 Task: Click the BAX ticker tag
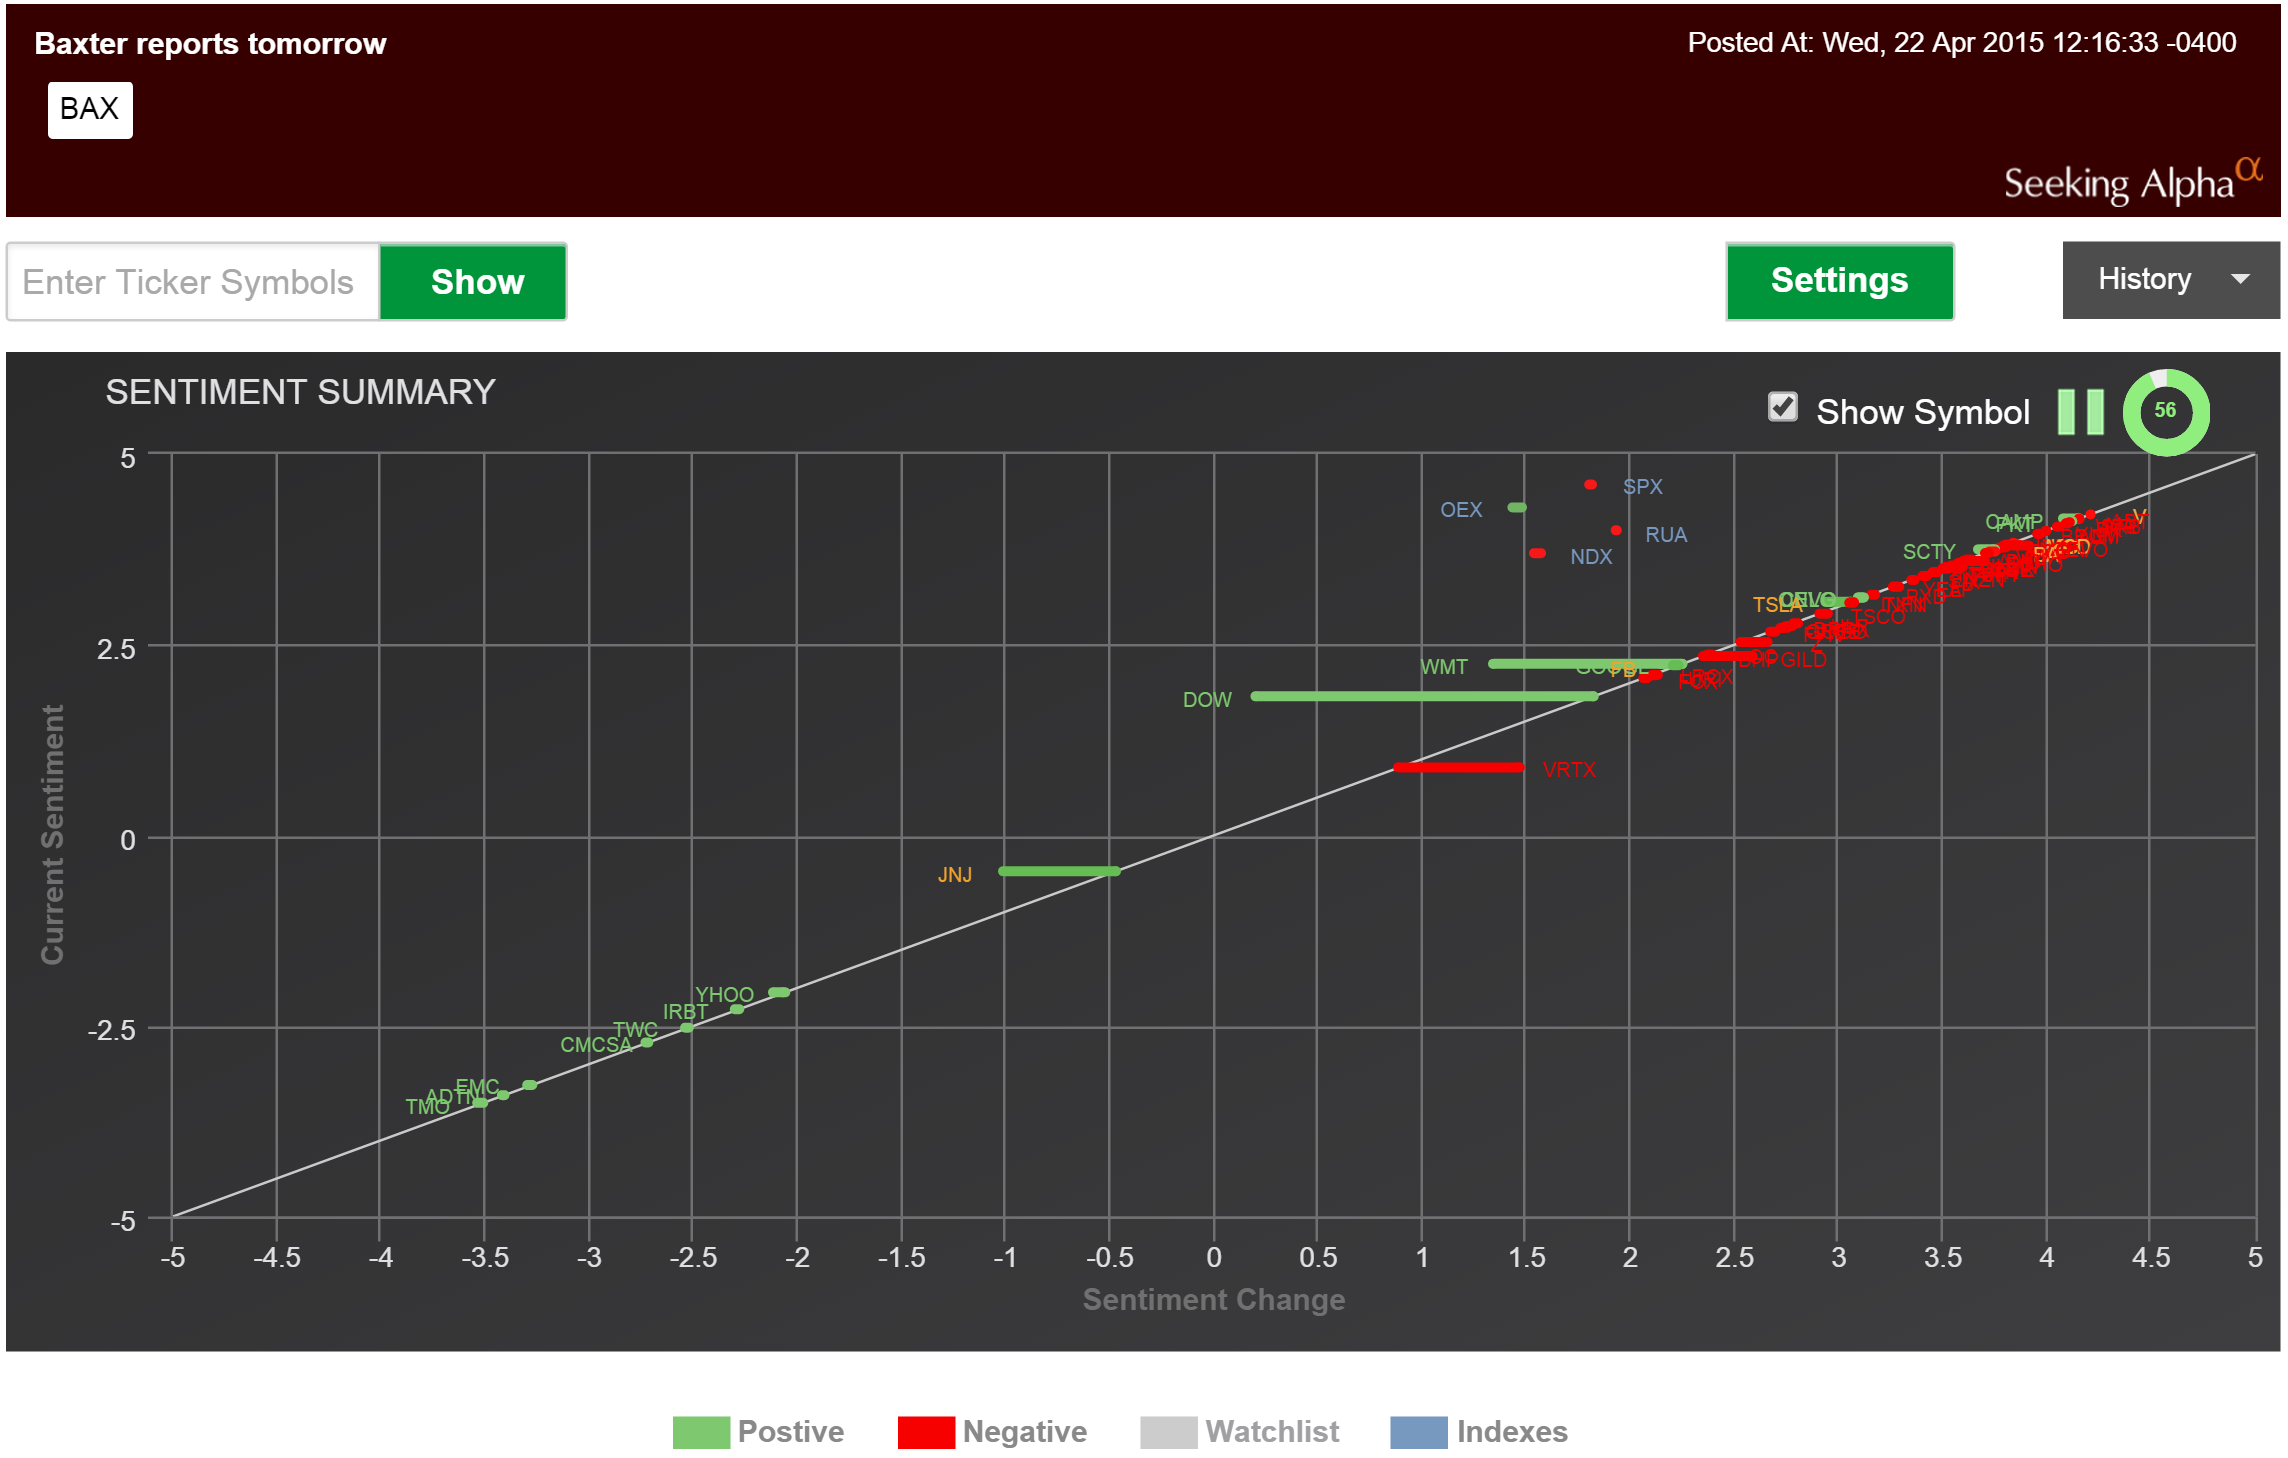point(90,109)
